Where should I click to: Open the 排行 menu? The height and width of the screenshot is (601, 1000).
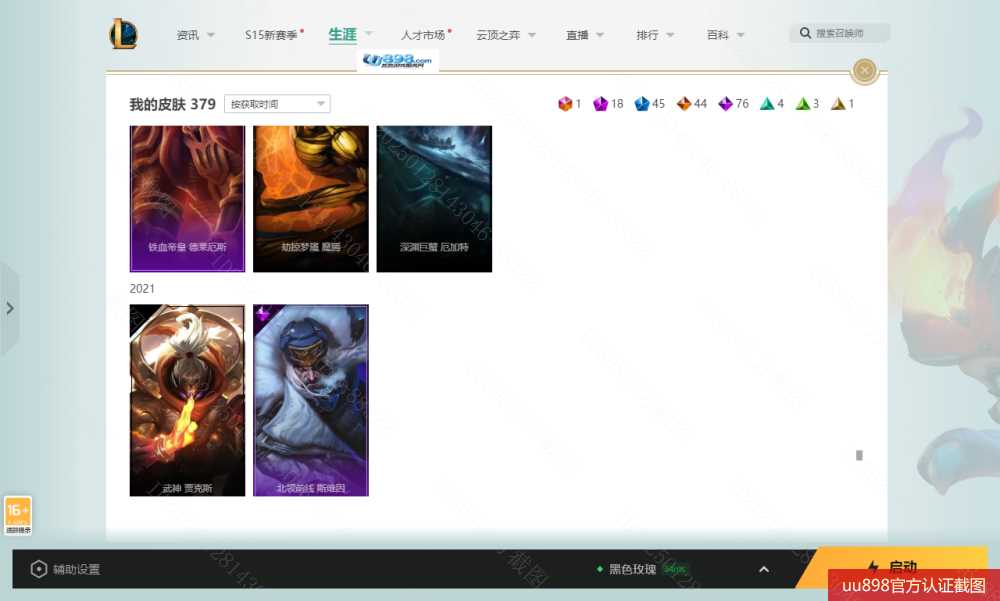(x=647, y=35)
